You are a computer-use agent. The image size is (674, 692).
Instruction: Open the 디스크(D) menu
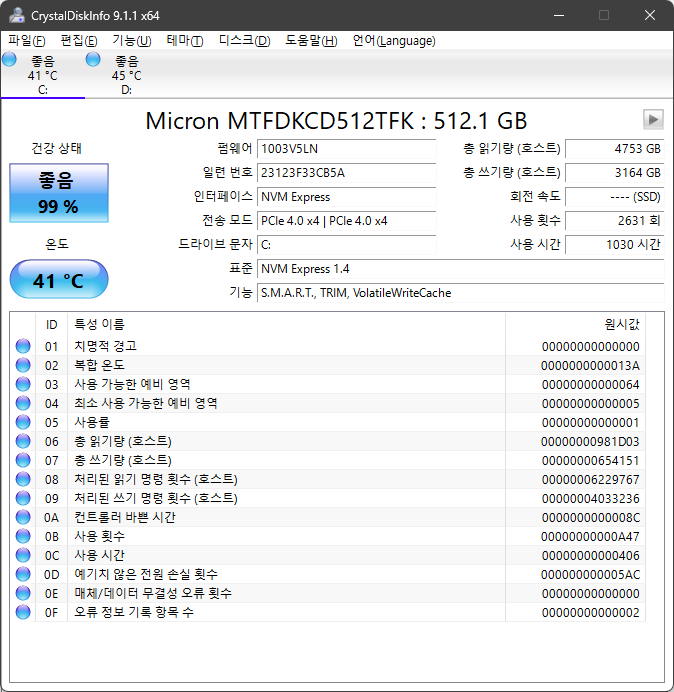click(x=244, y=41)
